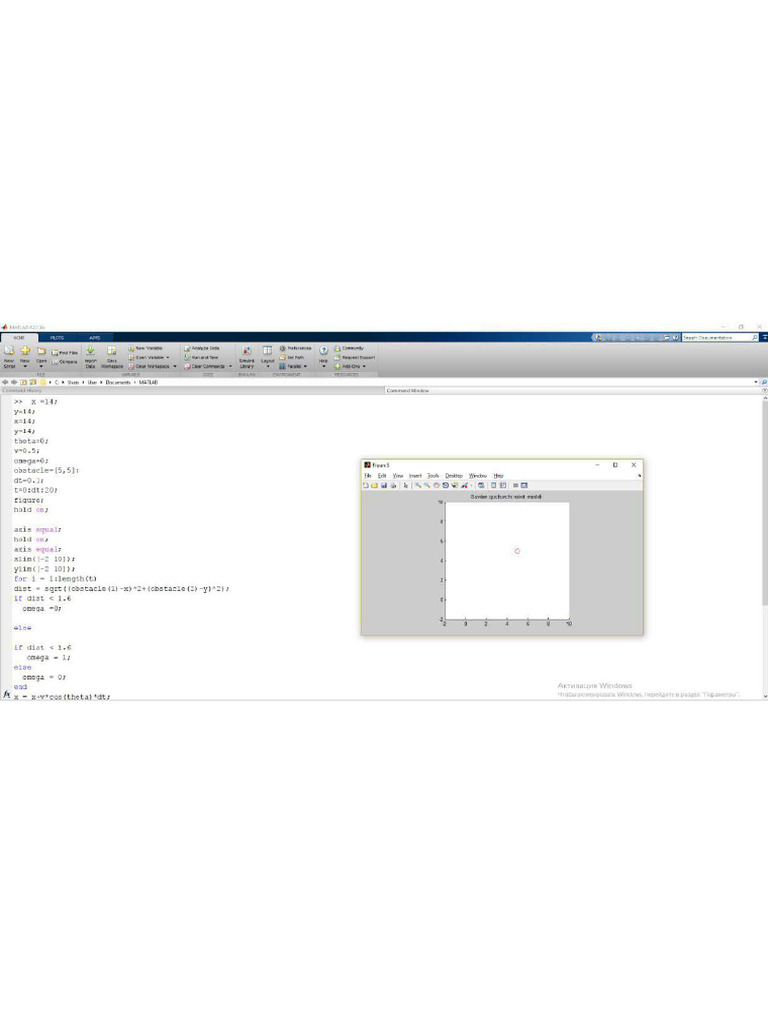Viewport: 768px width, 1024px height.
Task: Switch to the PLOTS ribbon tab
Action: point(57,338)
